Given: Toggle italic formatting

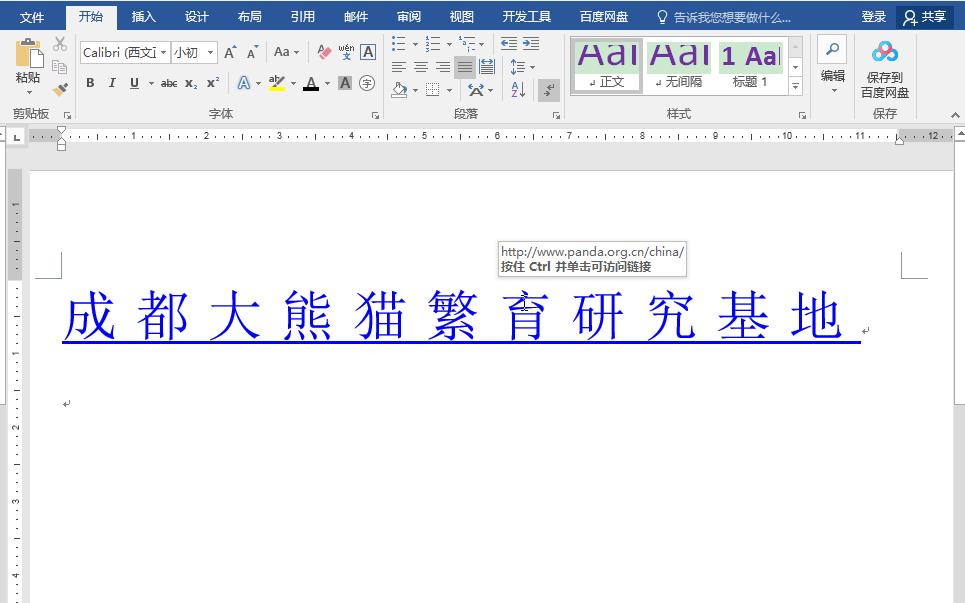Looking at the screenshot, I should (x=112, y=82).
